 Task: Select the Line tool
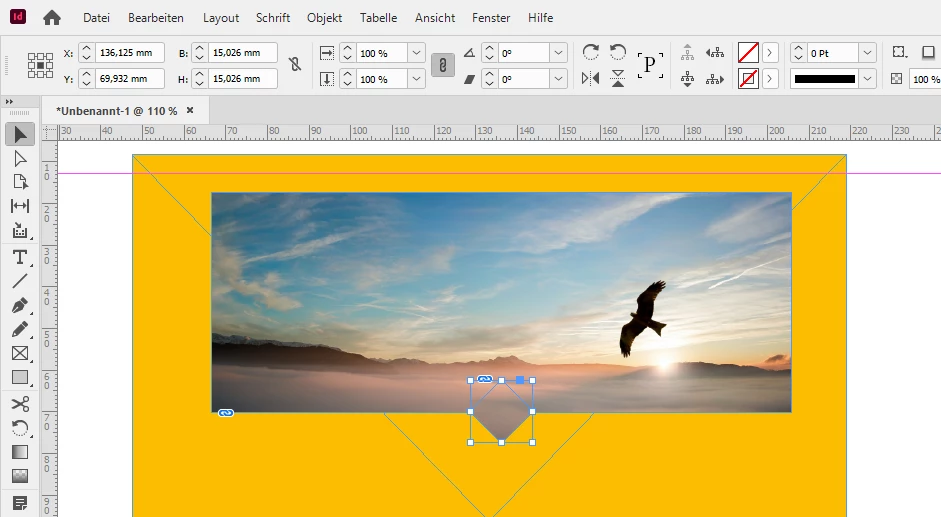(20, 281)
